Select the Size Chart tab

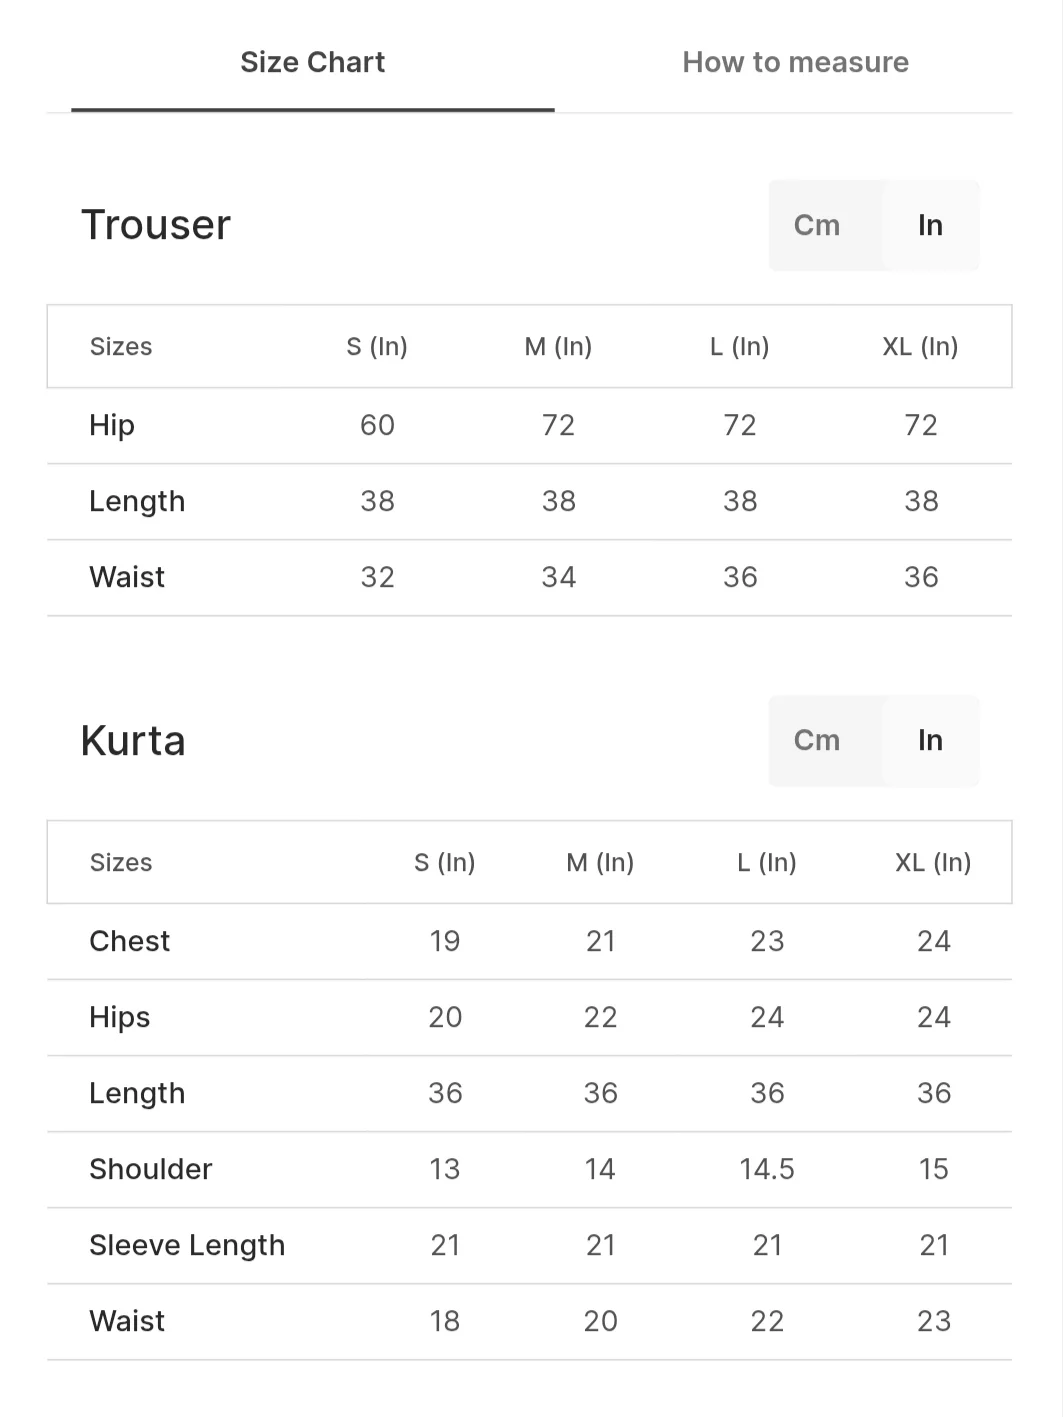click(x=312, y=62)
